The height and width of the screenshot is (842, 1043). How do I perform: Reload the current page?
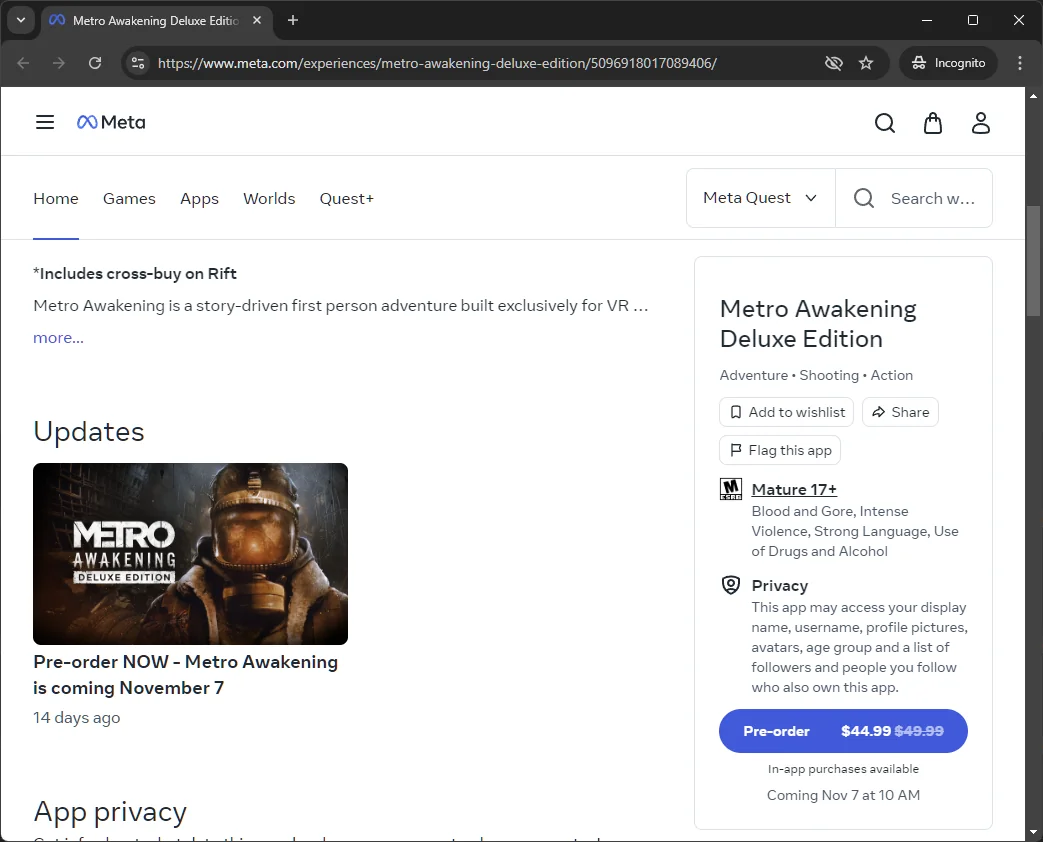click(95, 63)
